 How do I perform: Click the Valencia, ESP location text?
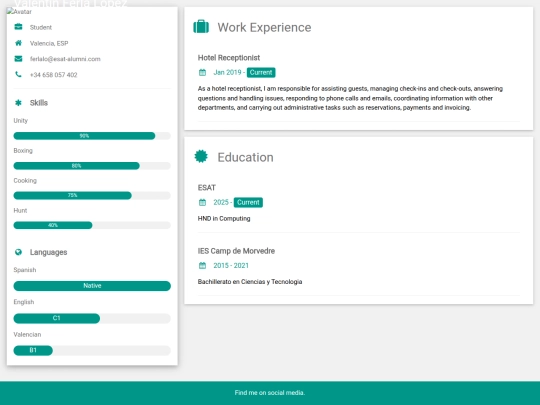pos(49,43)
